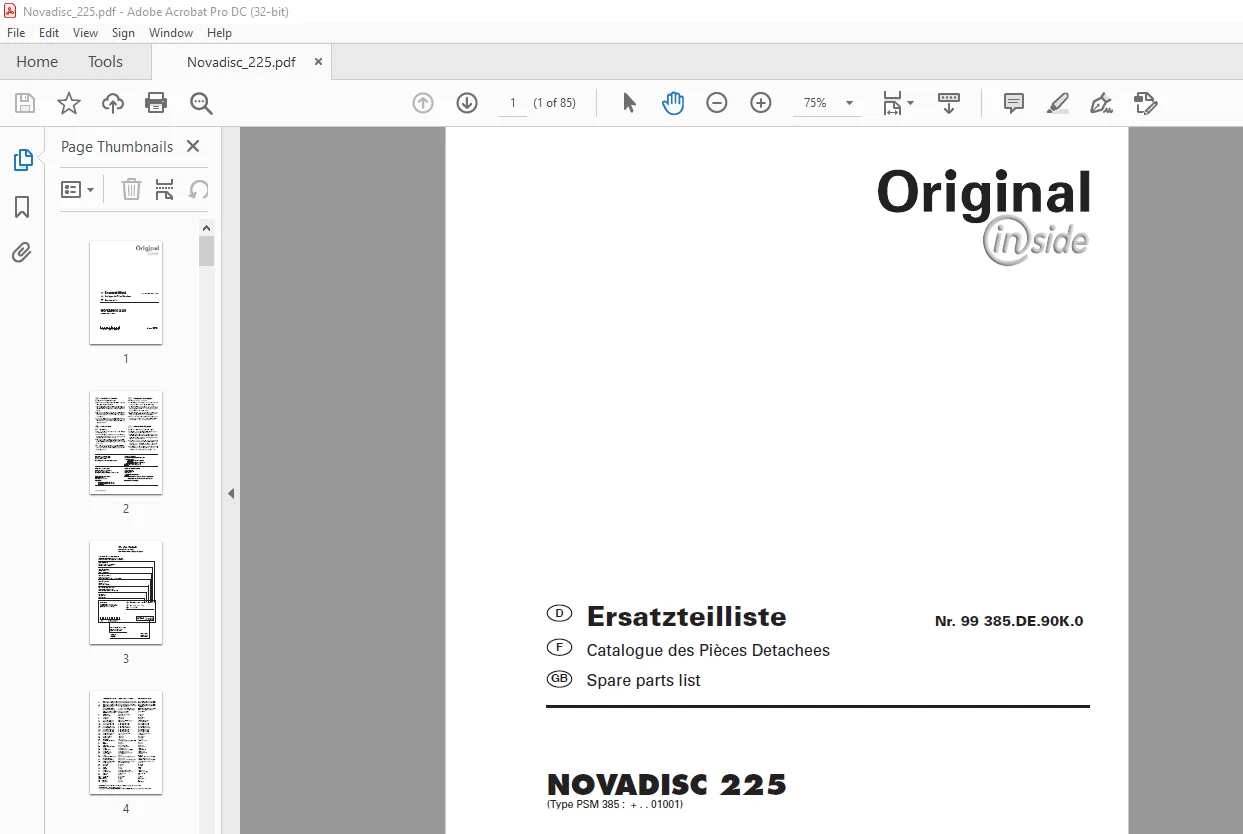Open the Attachments paperclip panel

(x=22, y=252)
